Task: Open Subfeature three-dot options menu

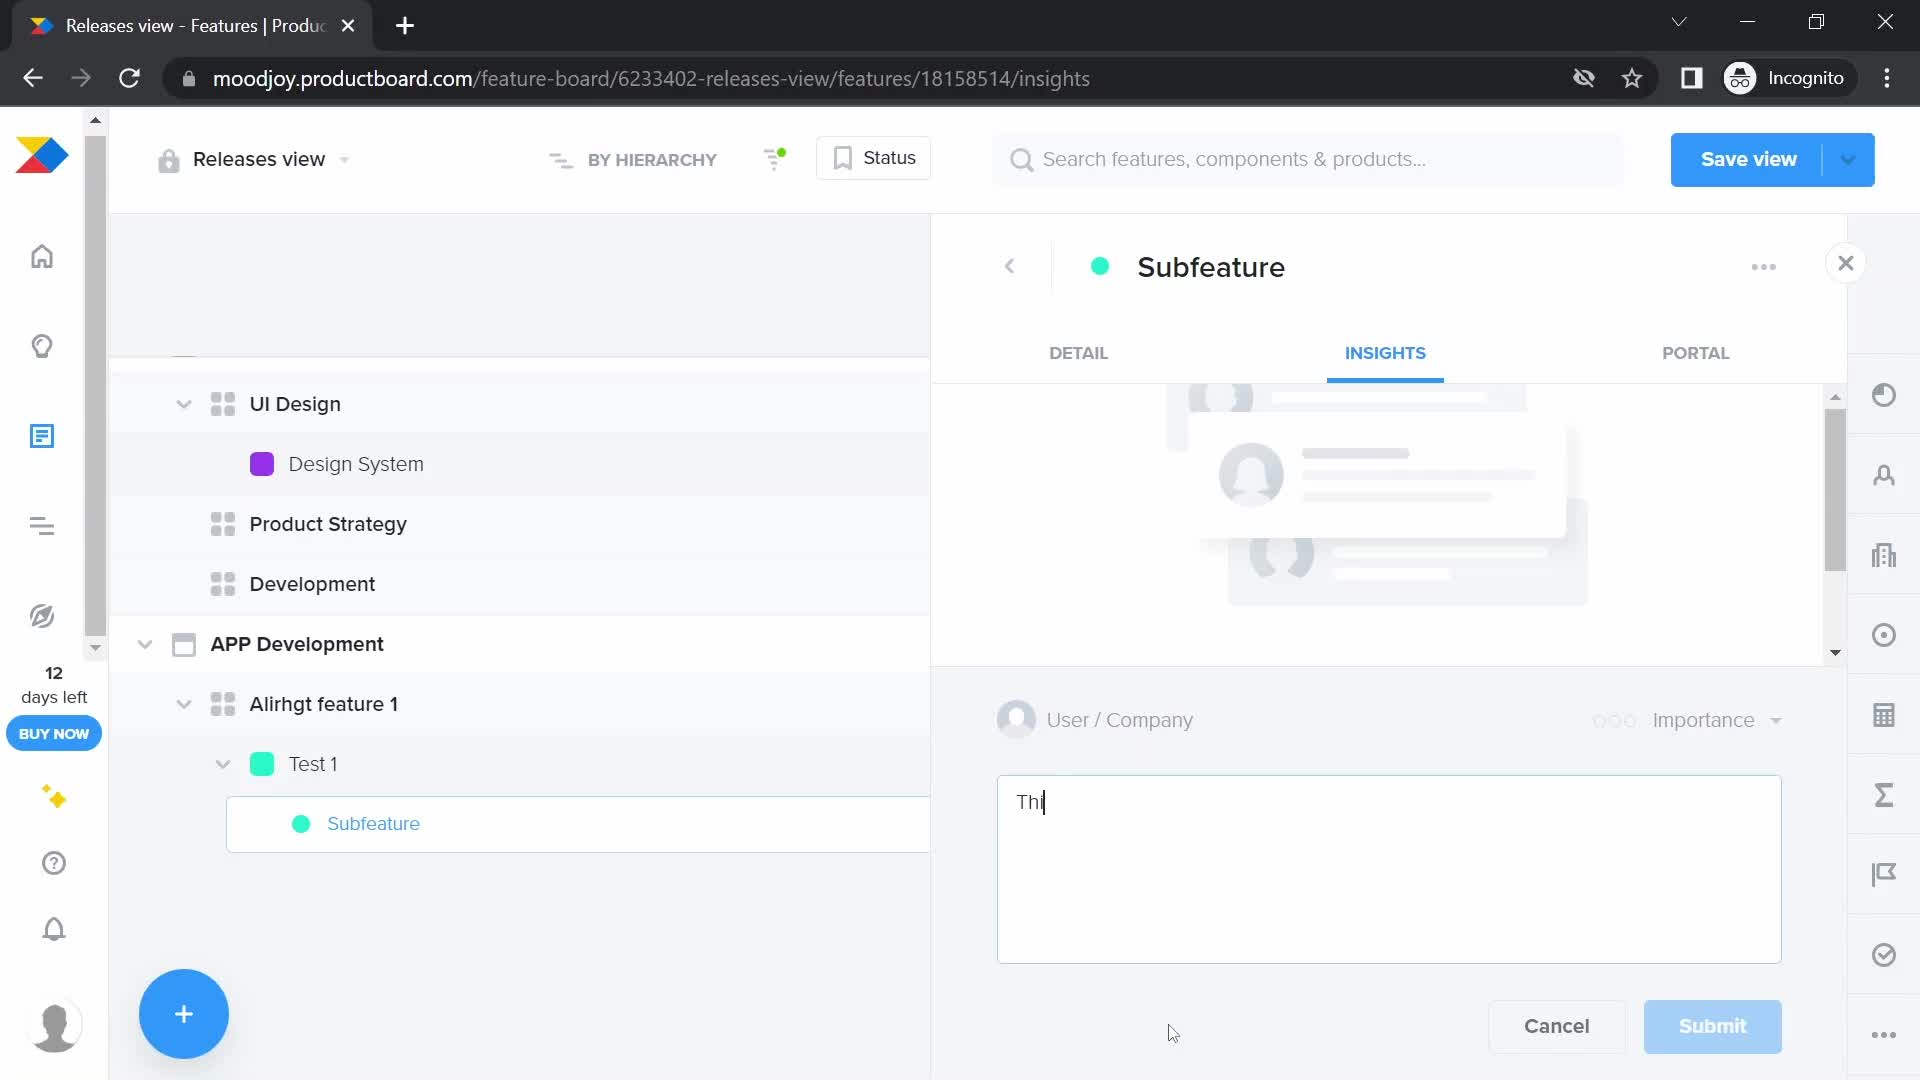Action: 1764,267
